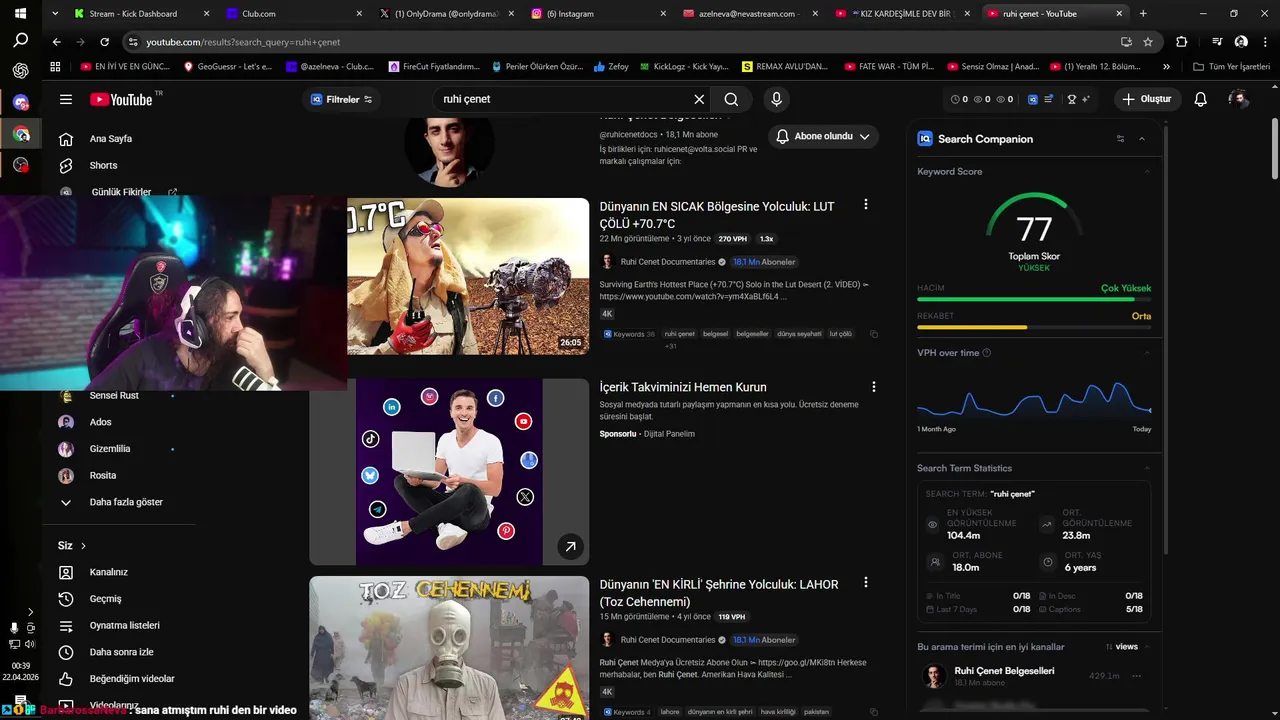This screenshot has width=1280, height=720.
Task: Click the vidIQ sparkle AI icon in header
Action: click(x=1086, y=99)
